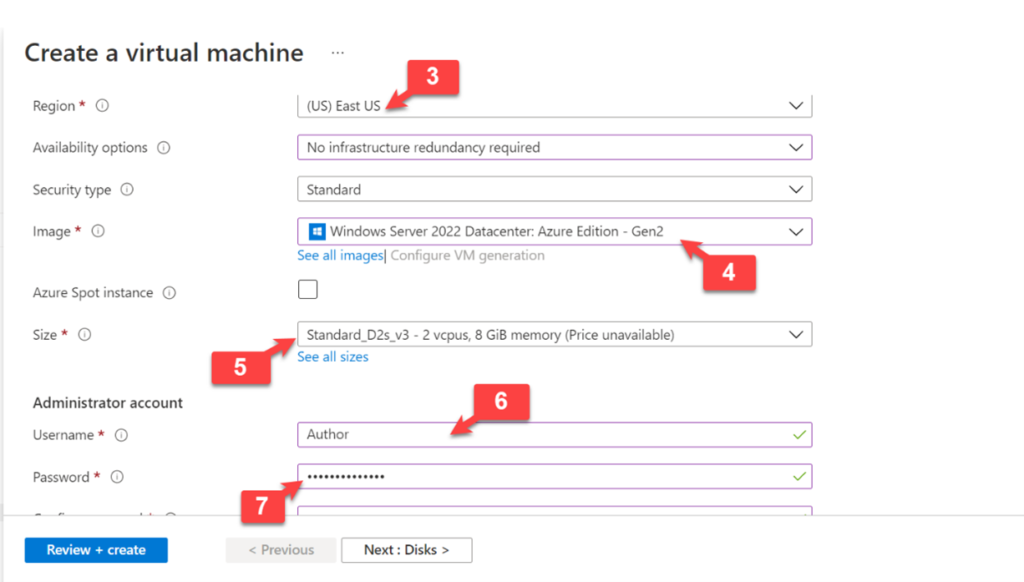
Task: Go to Next: Disks
Action: click(x=406, y=550)
